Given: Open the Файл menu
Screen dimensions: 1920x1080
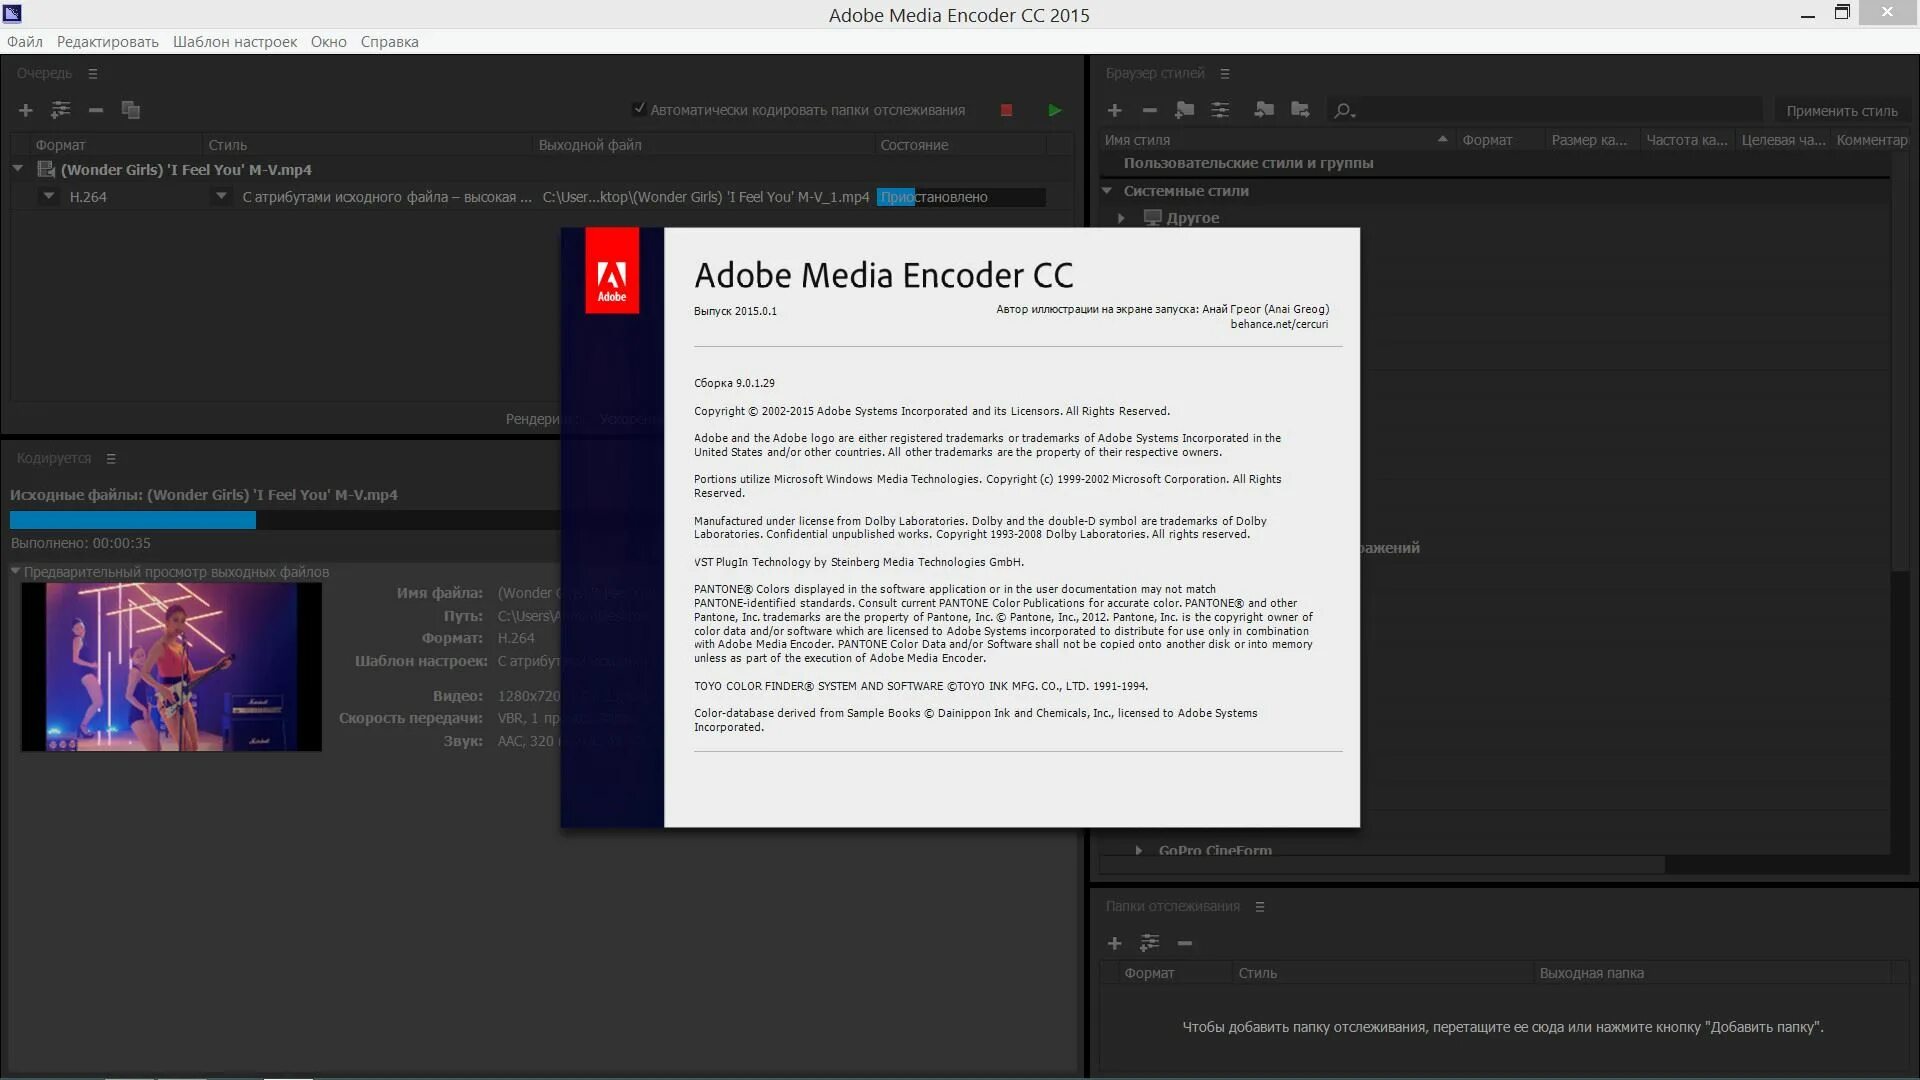Looking at the screenshot, I should 25,42.
